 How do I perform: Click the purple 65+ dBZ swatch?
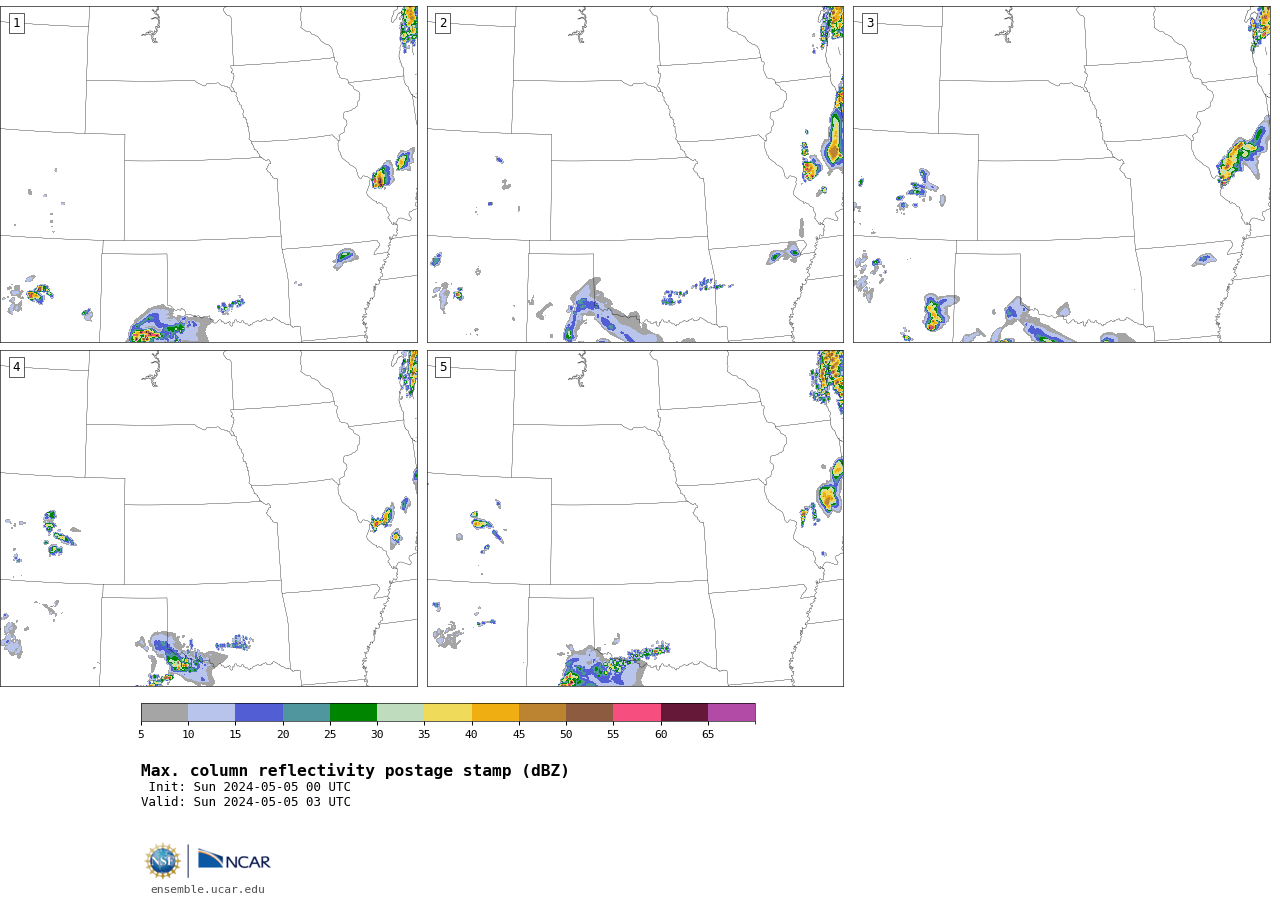[x=732, y=713]
